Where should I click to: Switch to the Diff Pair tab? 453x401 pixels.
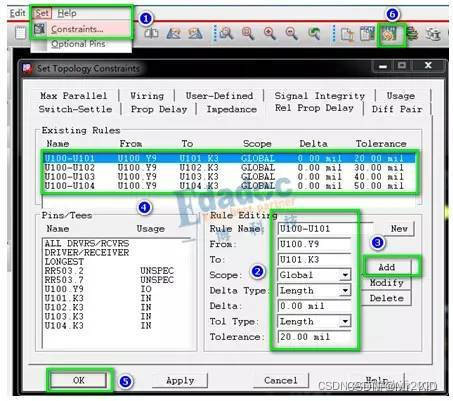point(397,109)
